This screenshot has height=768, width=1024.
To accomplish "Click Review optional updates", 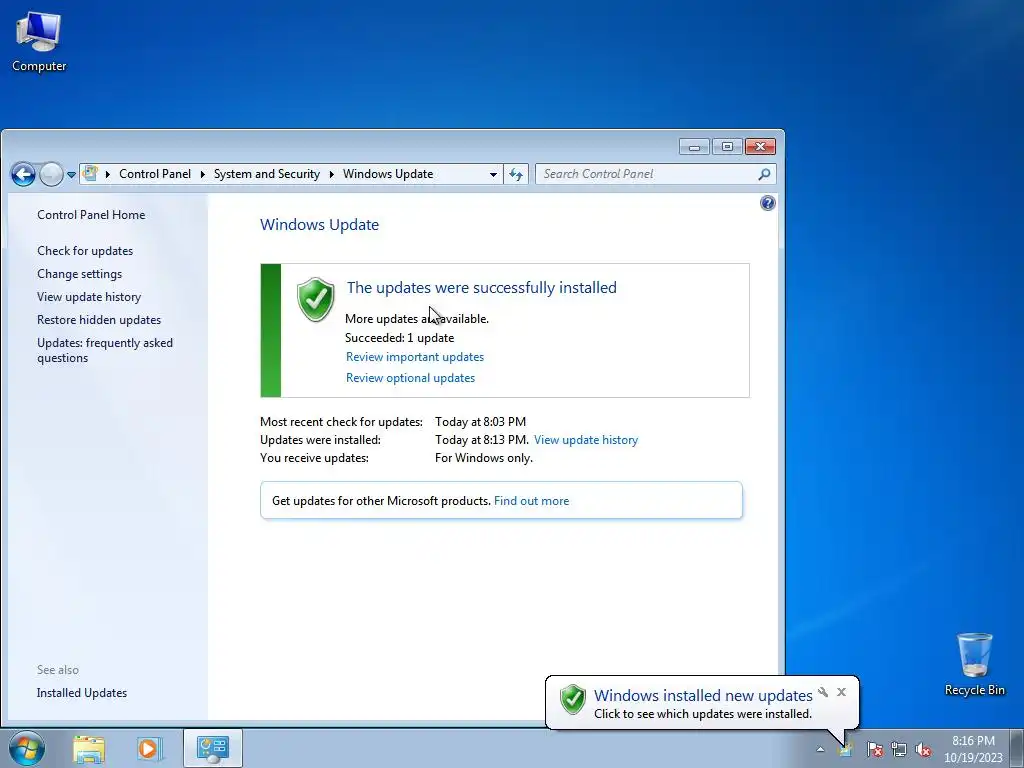I will (410, 377).
